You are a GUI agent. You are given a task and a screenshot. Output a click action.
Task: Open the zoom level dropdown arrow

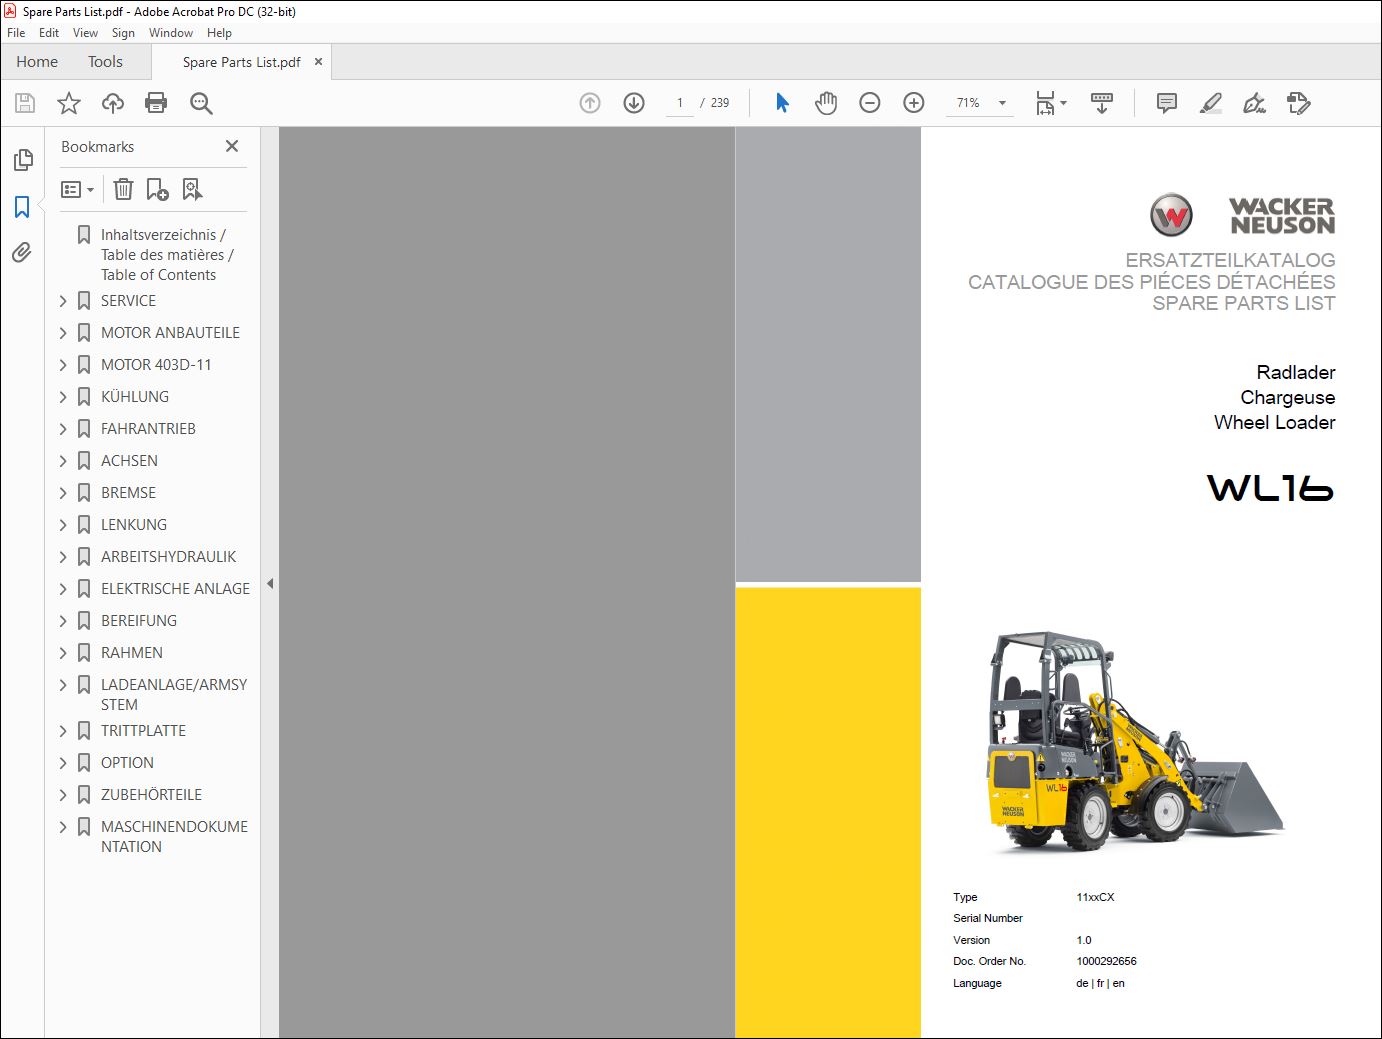[1002, 103]
